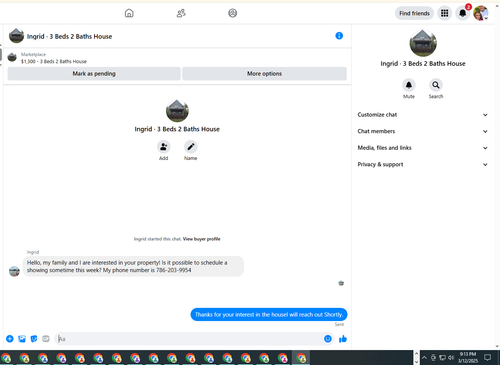
Task: Click the Add people icon
Action: tap(163, 147)
